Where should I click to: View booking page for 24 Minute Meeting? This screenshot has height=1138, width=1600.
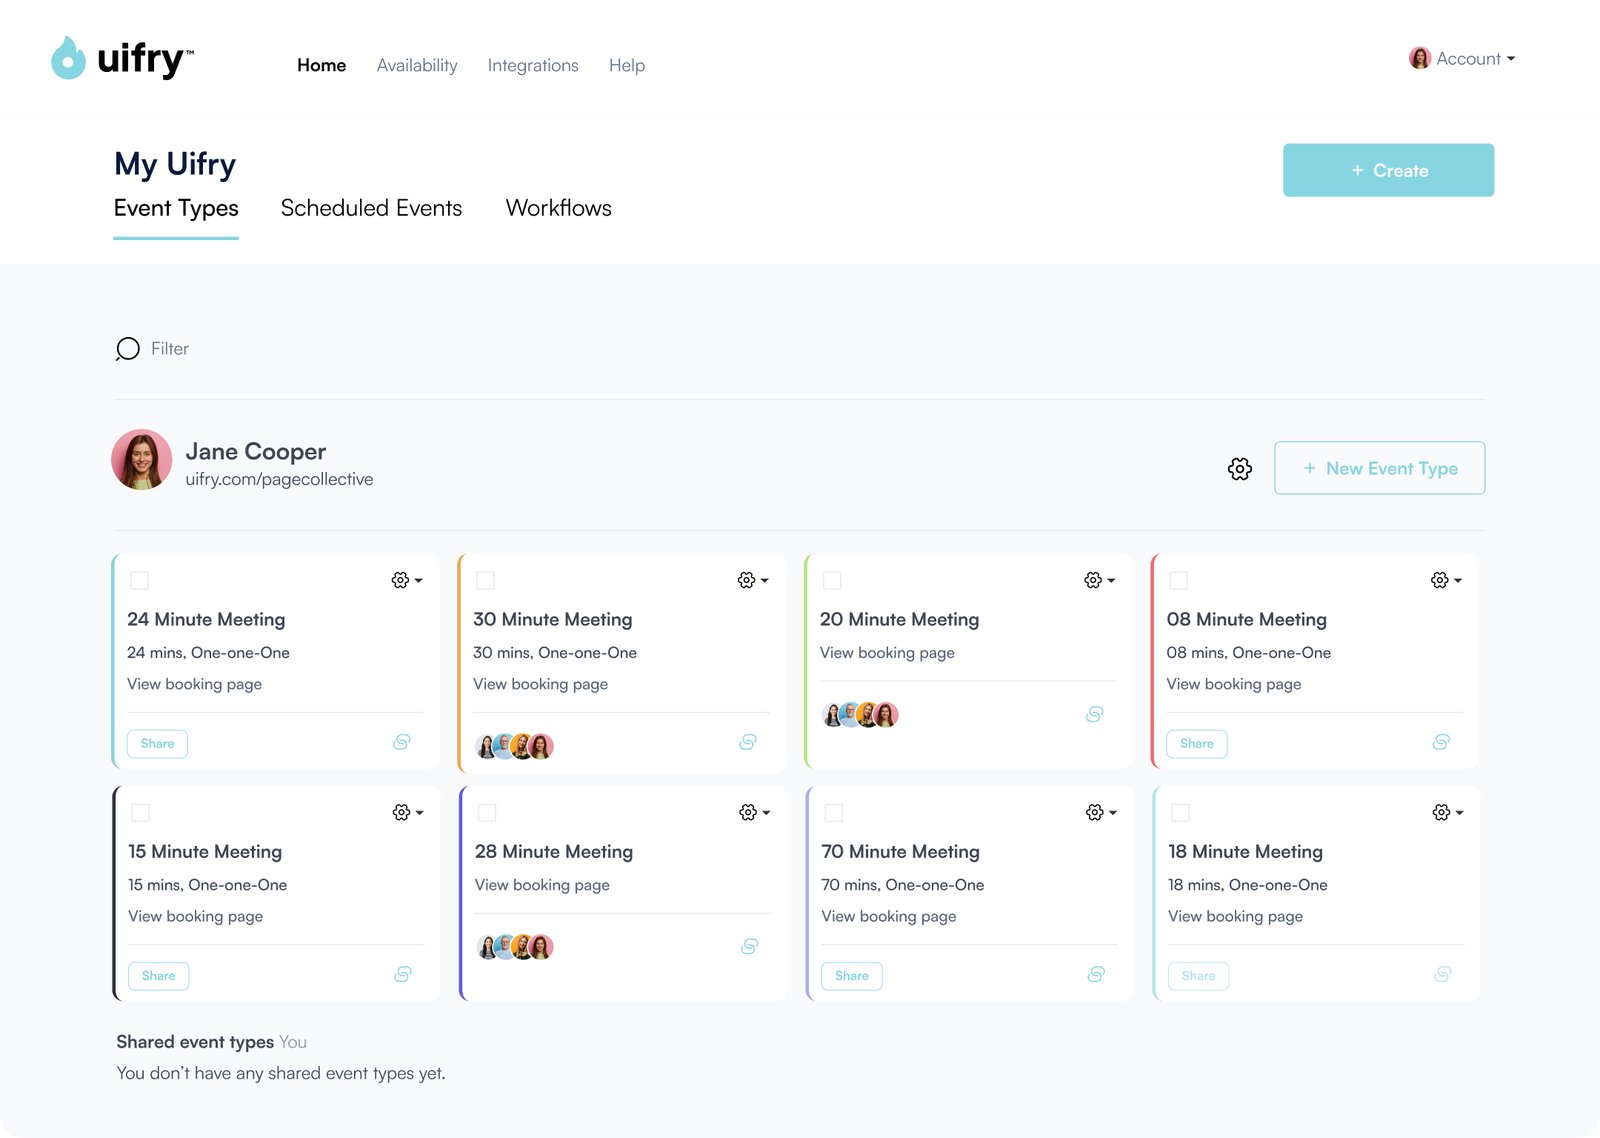(194, 684)
